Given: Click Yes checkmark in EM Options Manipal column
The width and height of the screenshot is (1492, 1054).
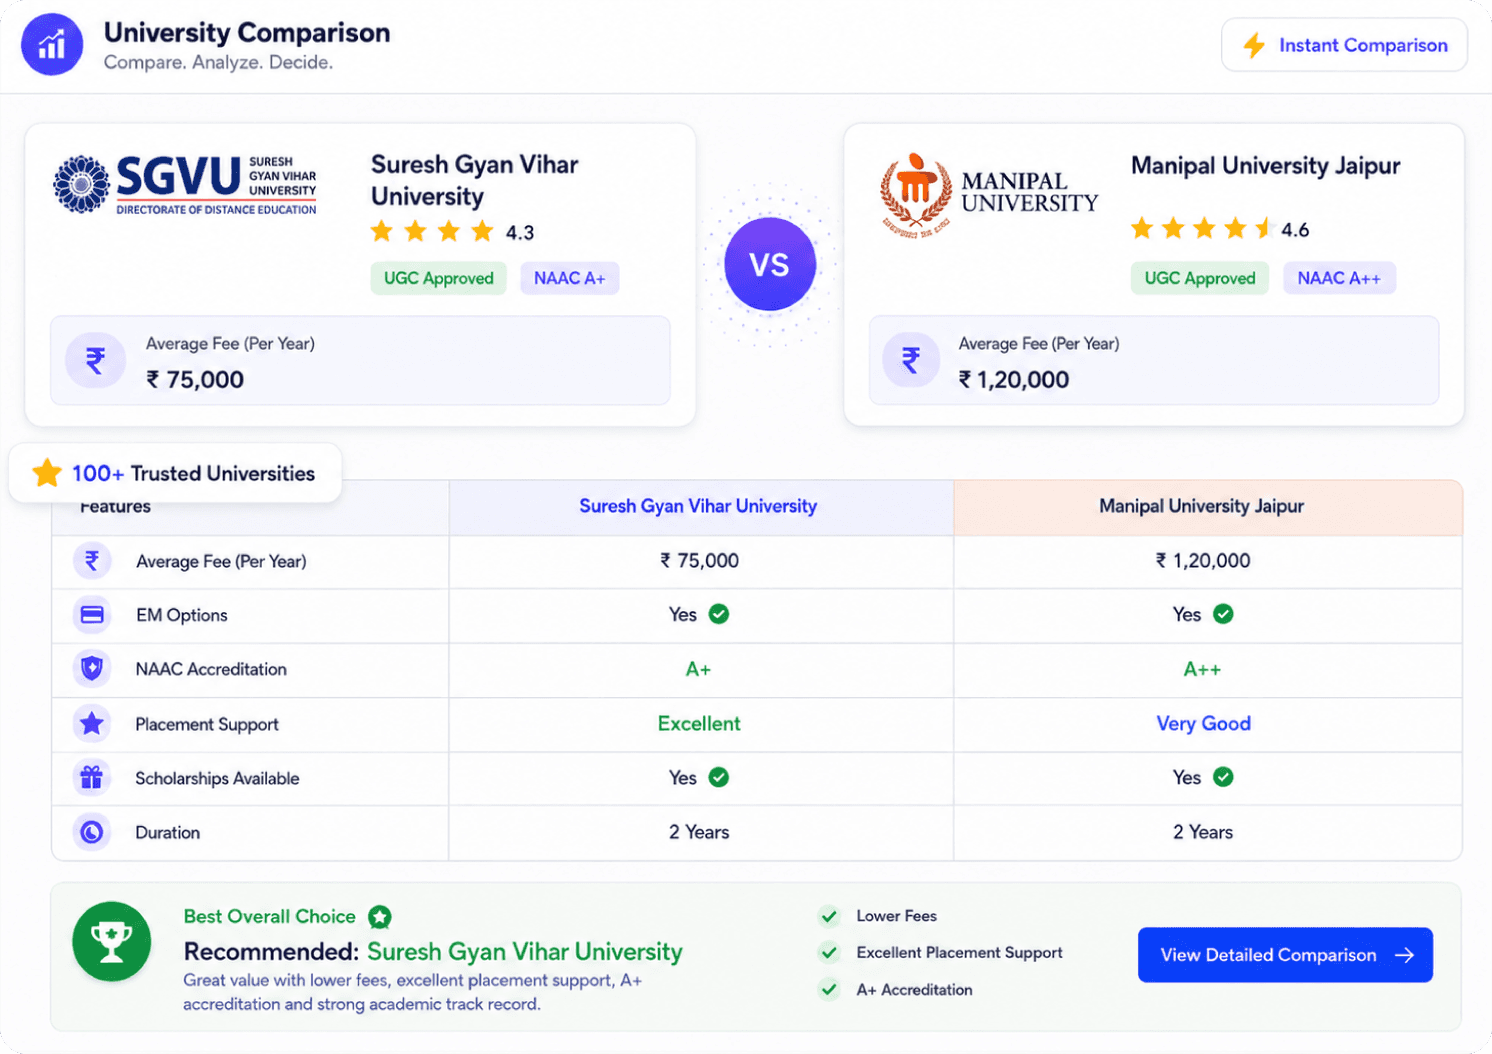Looking at the screenshot, I should (1223, 614).
